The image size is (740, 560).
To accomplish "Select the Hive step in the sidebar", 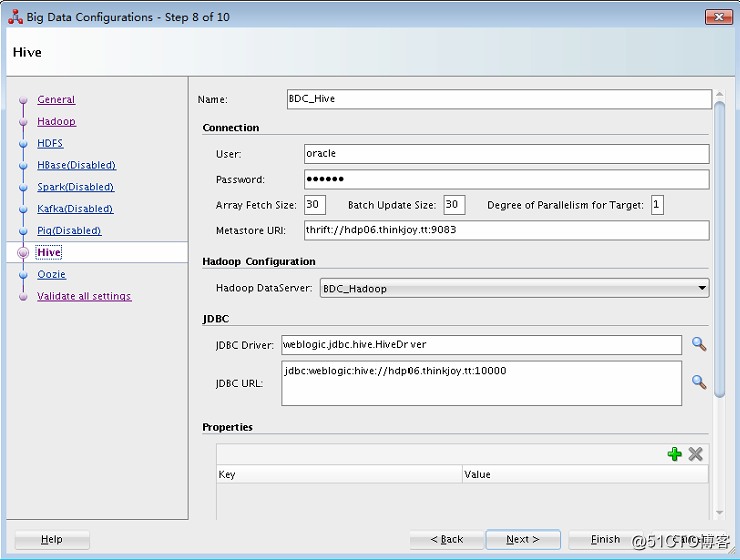I will [x=49, y=252].
